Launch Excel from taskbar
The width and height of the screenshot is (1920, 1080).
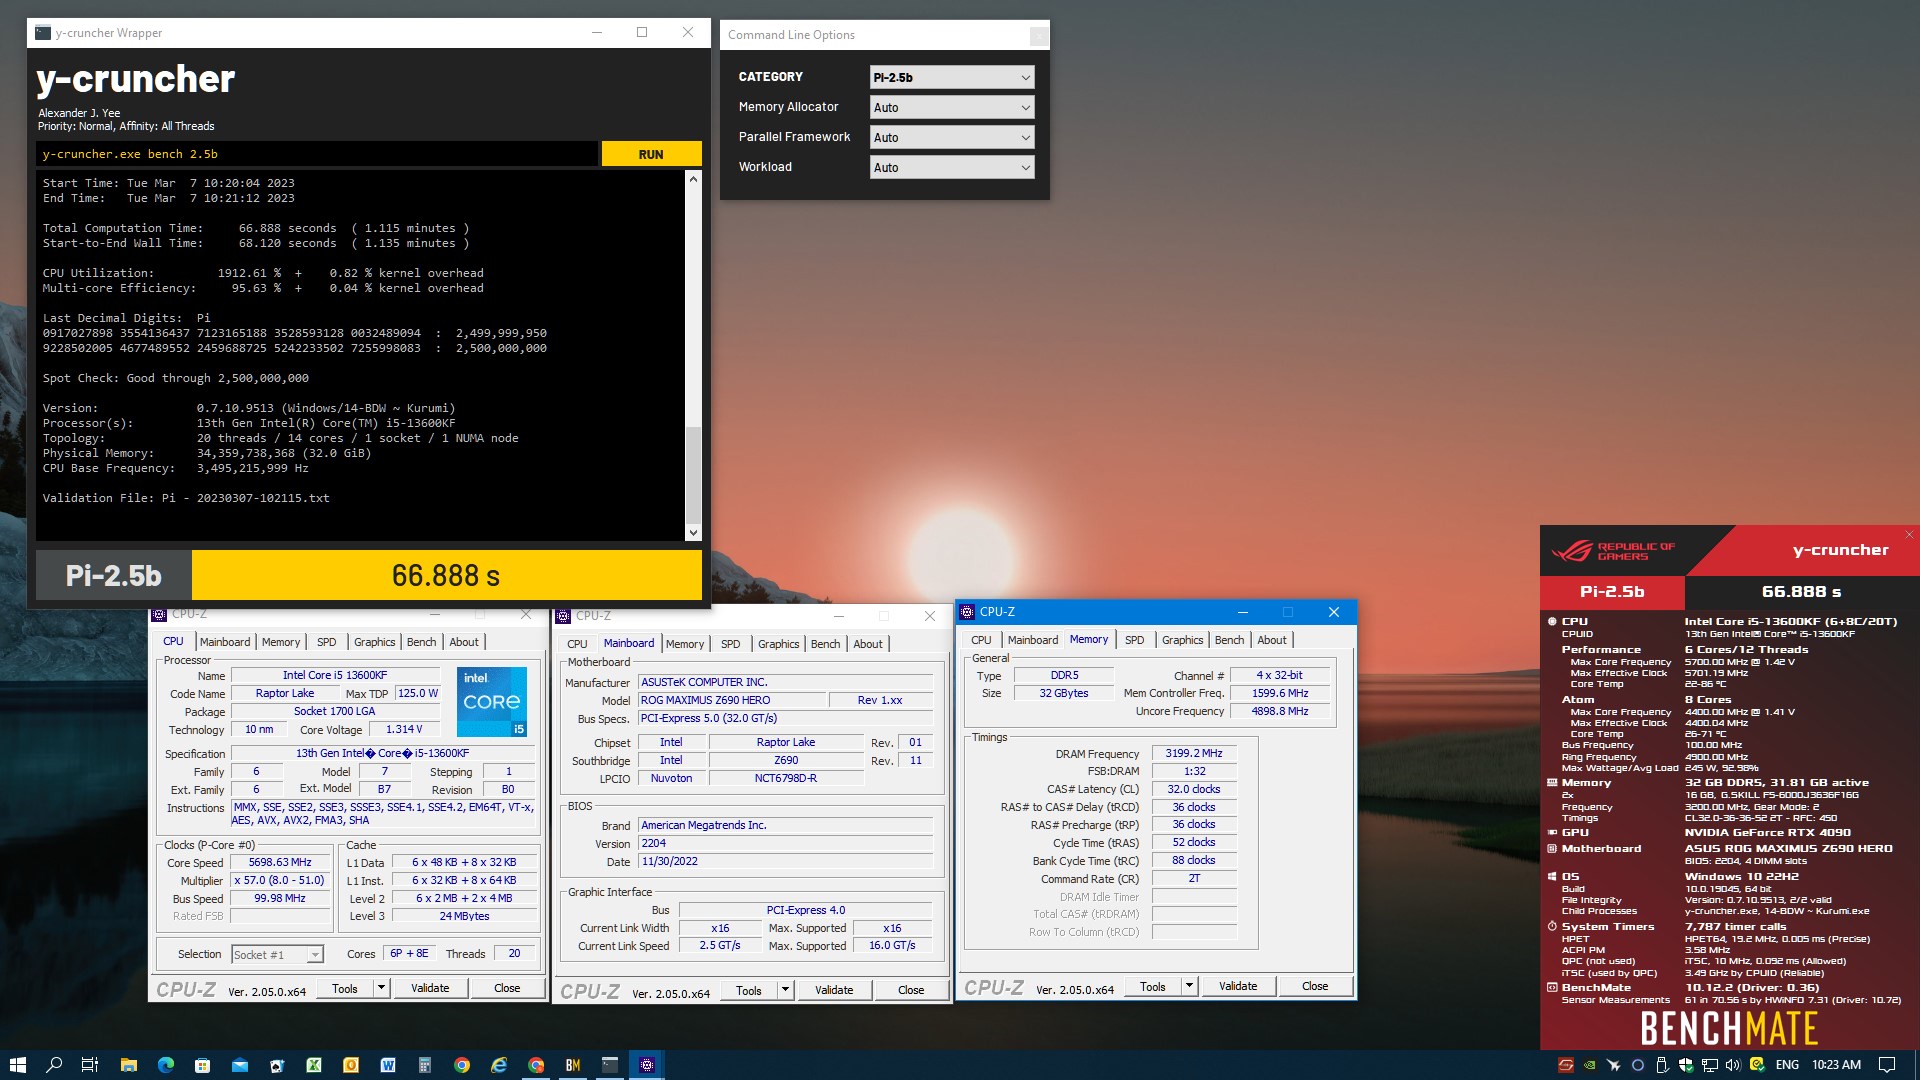pos(314,1065)
